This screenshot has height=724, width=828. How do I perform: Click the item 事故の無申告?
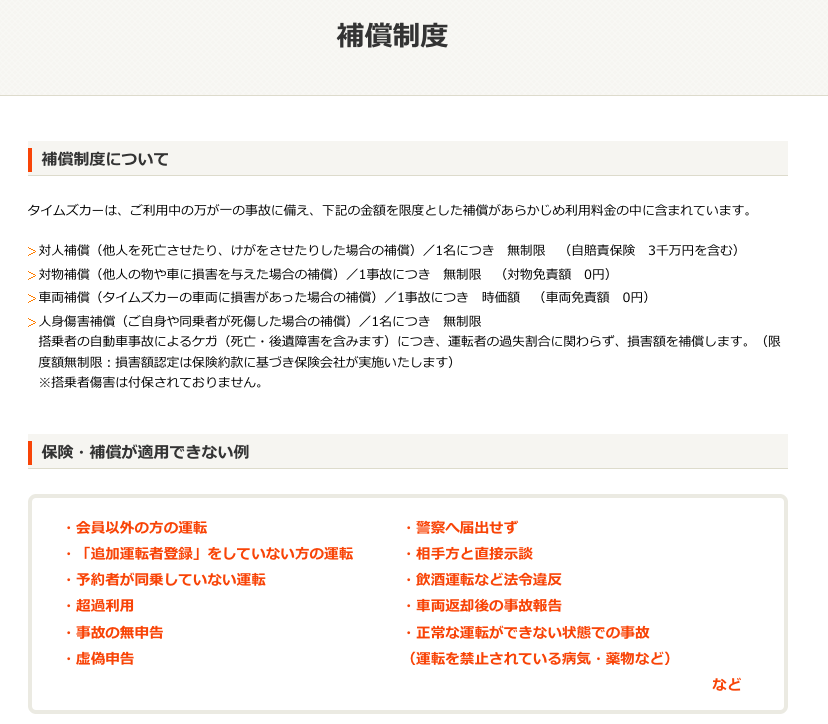pyautogui.click(x=119, y=632)
